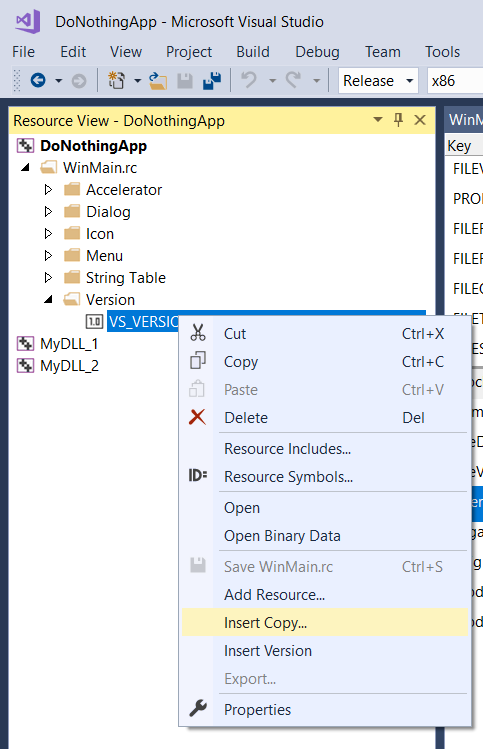Open the Edit menu
483x749 pixels.
point(73,52)
